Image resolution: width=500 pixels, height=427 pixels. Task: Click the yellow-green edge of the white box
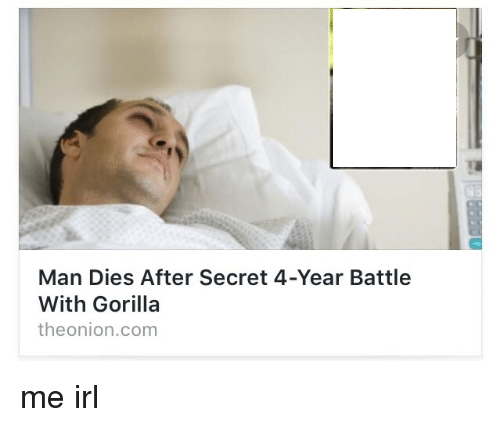[331, 40]
